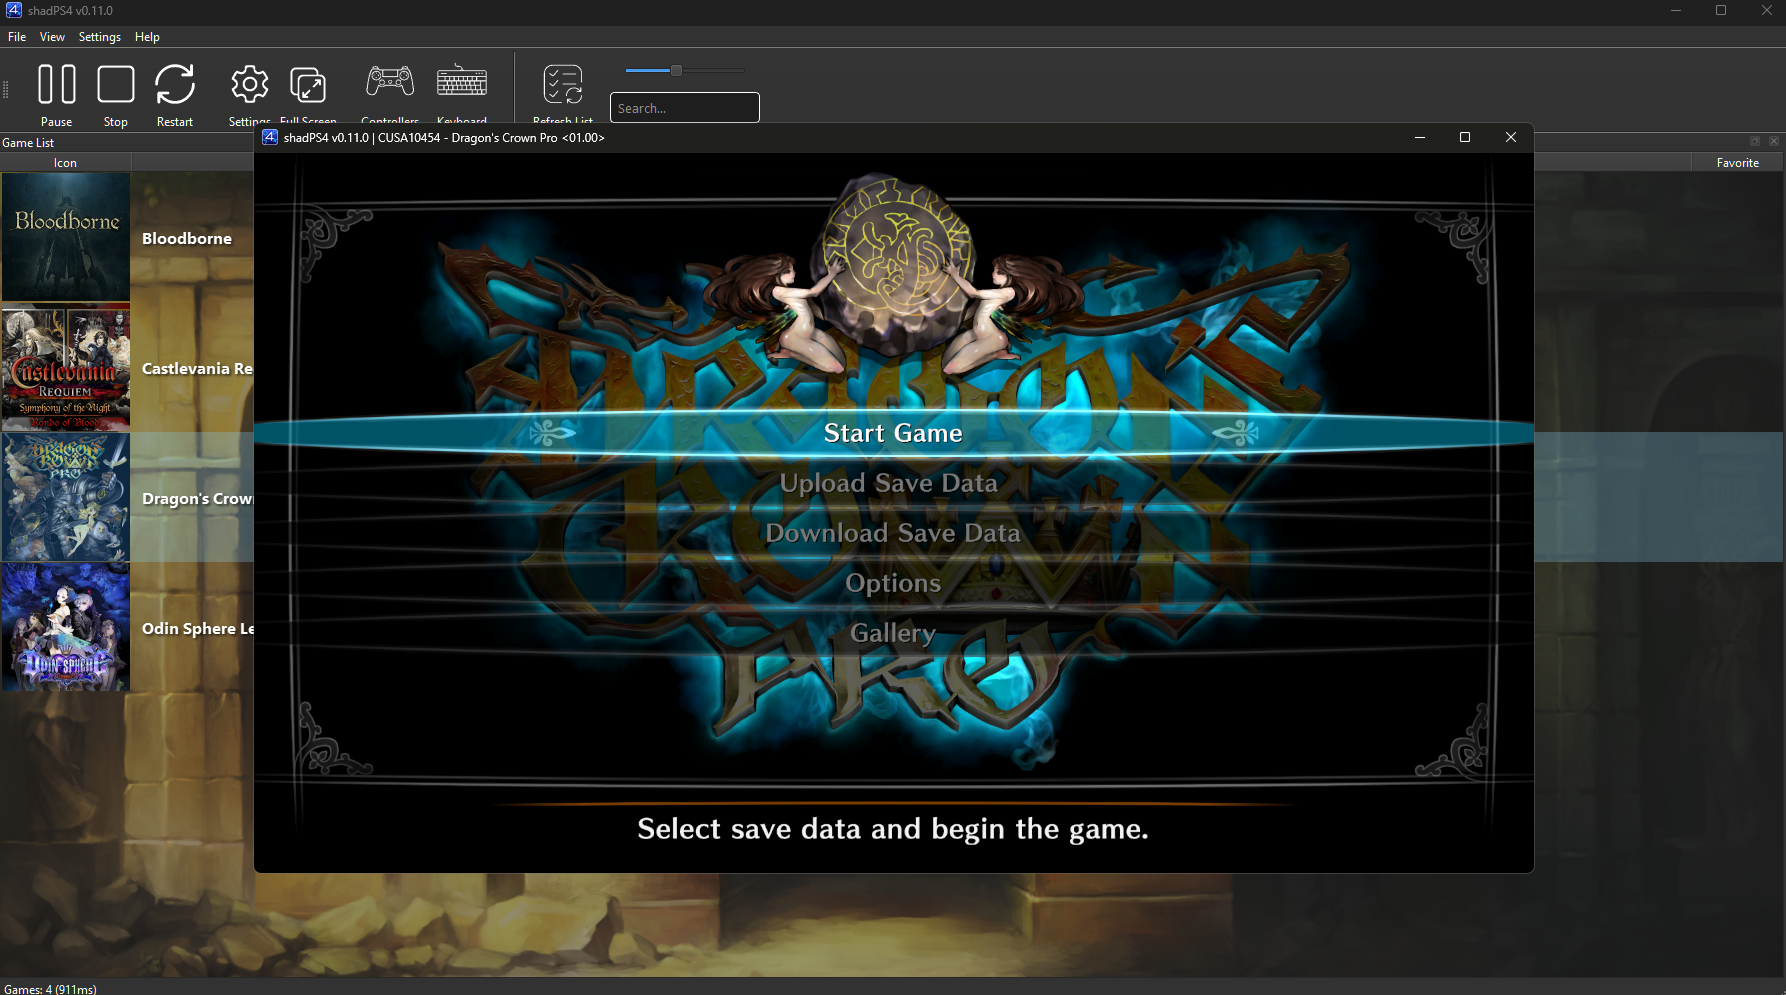
Task: Open the View menu
Action: pyautogui.click(x=52, y=37)
